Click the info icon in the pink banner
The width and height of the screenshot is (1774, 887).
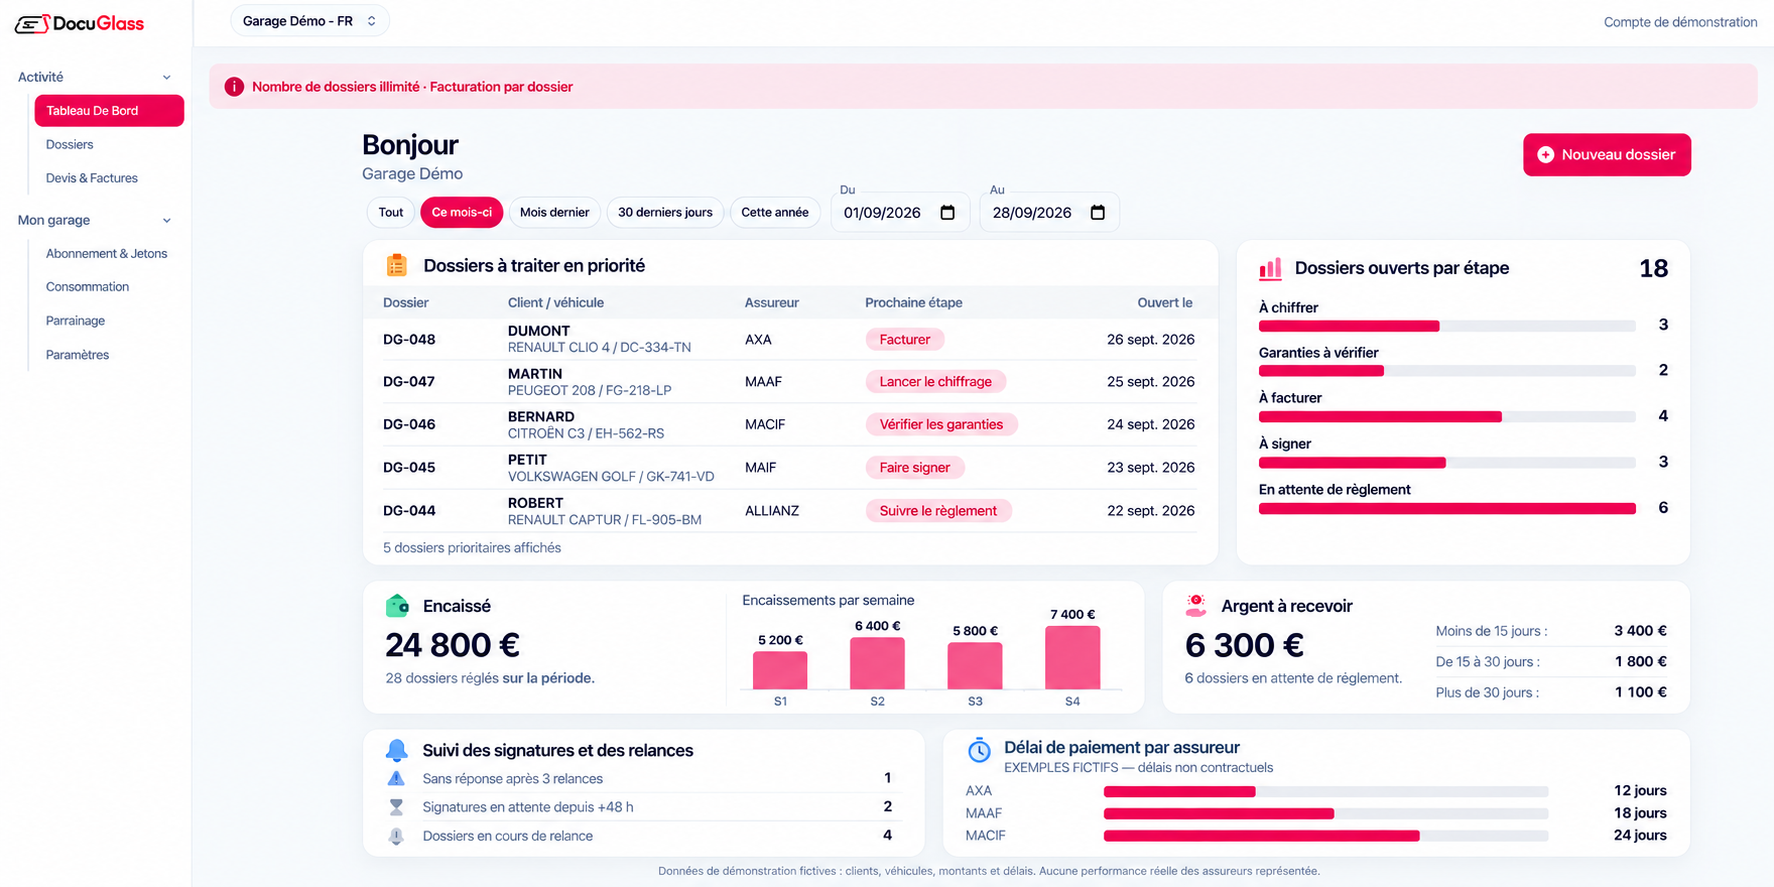234,87
